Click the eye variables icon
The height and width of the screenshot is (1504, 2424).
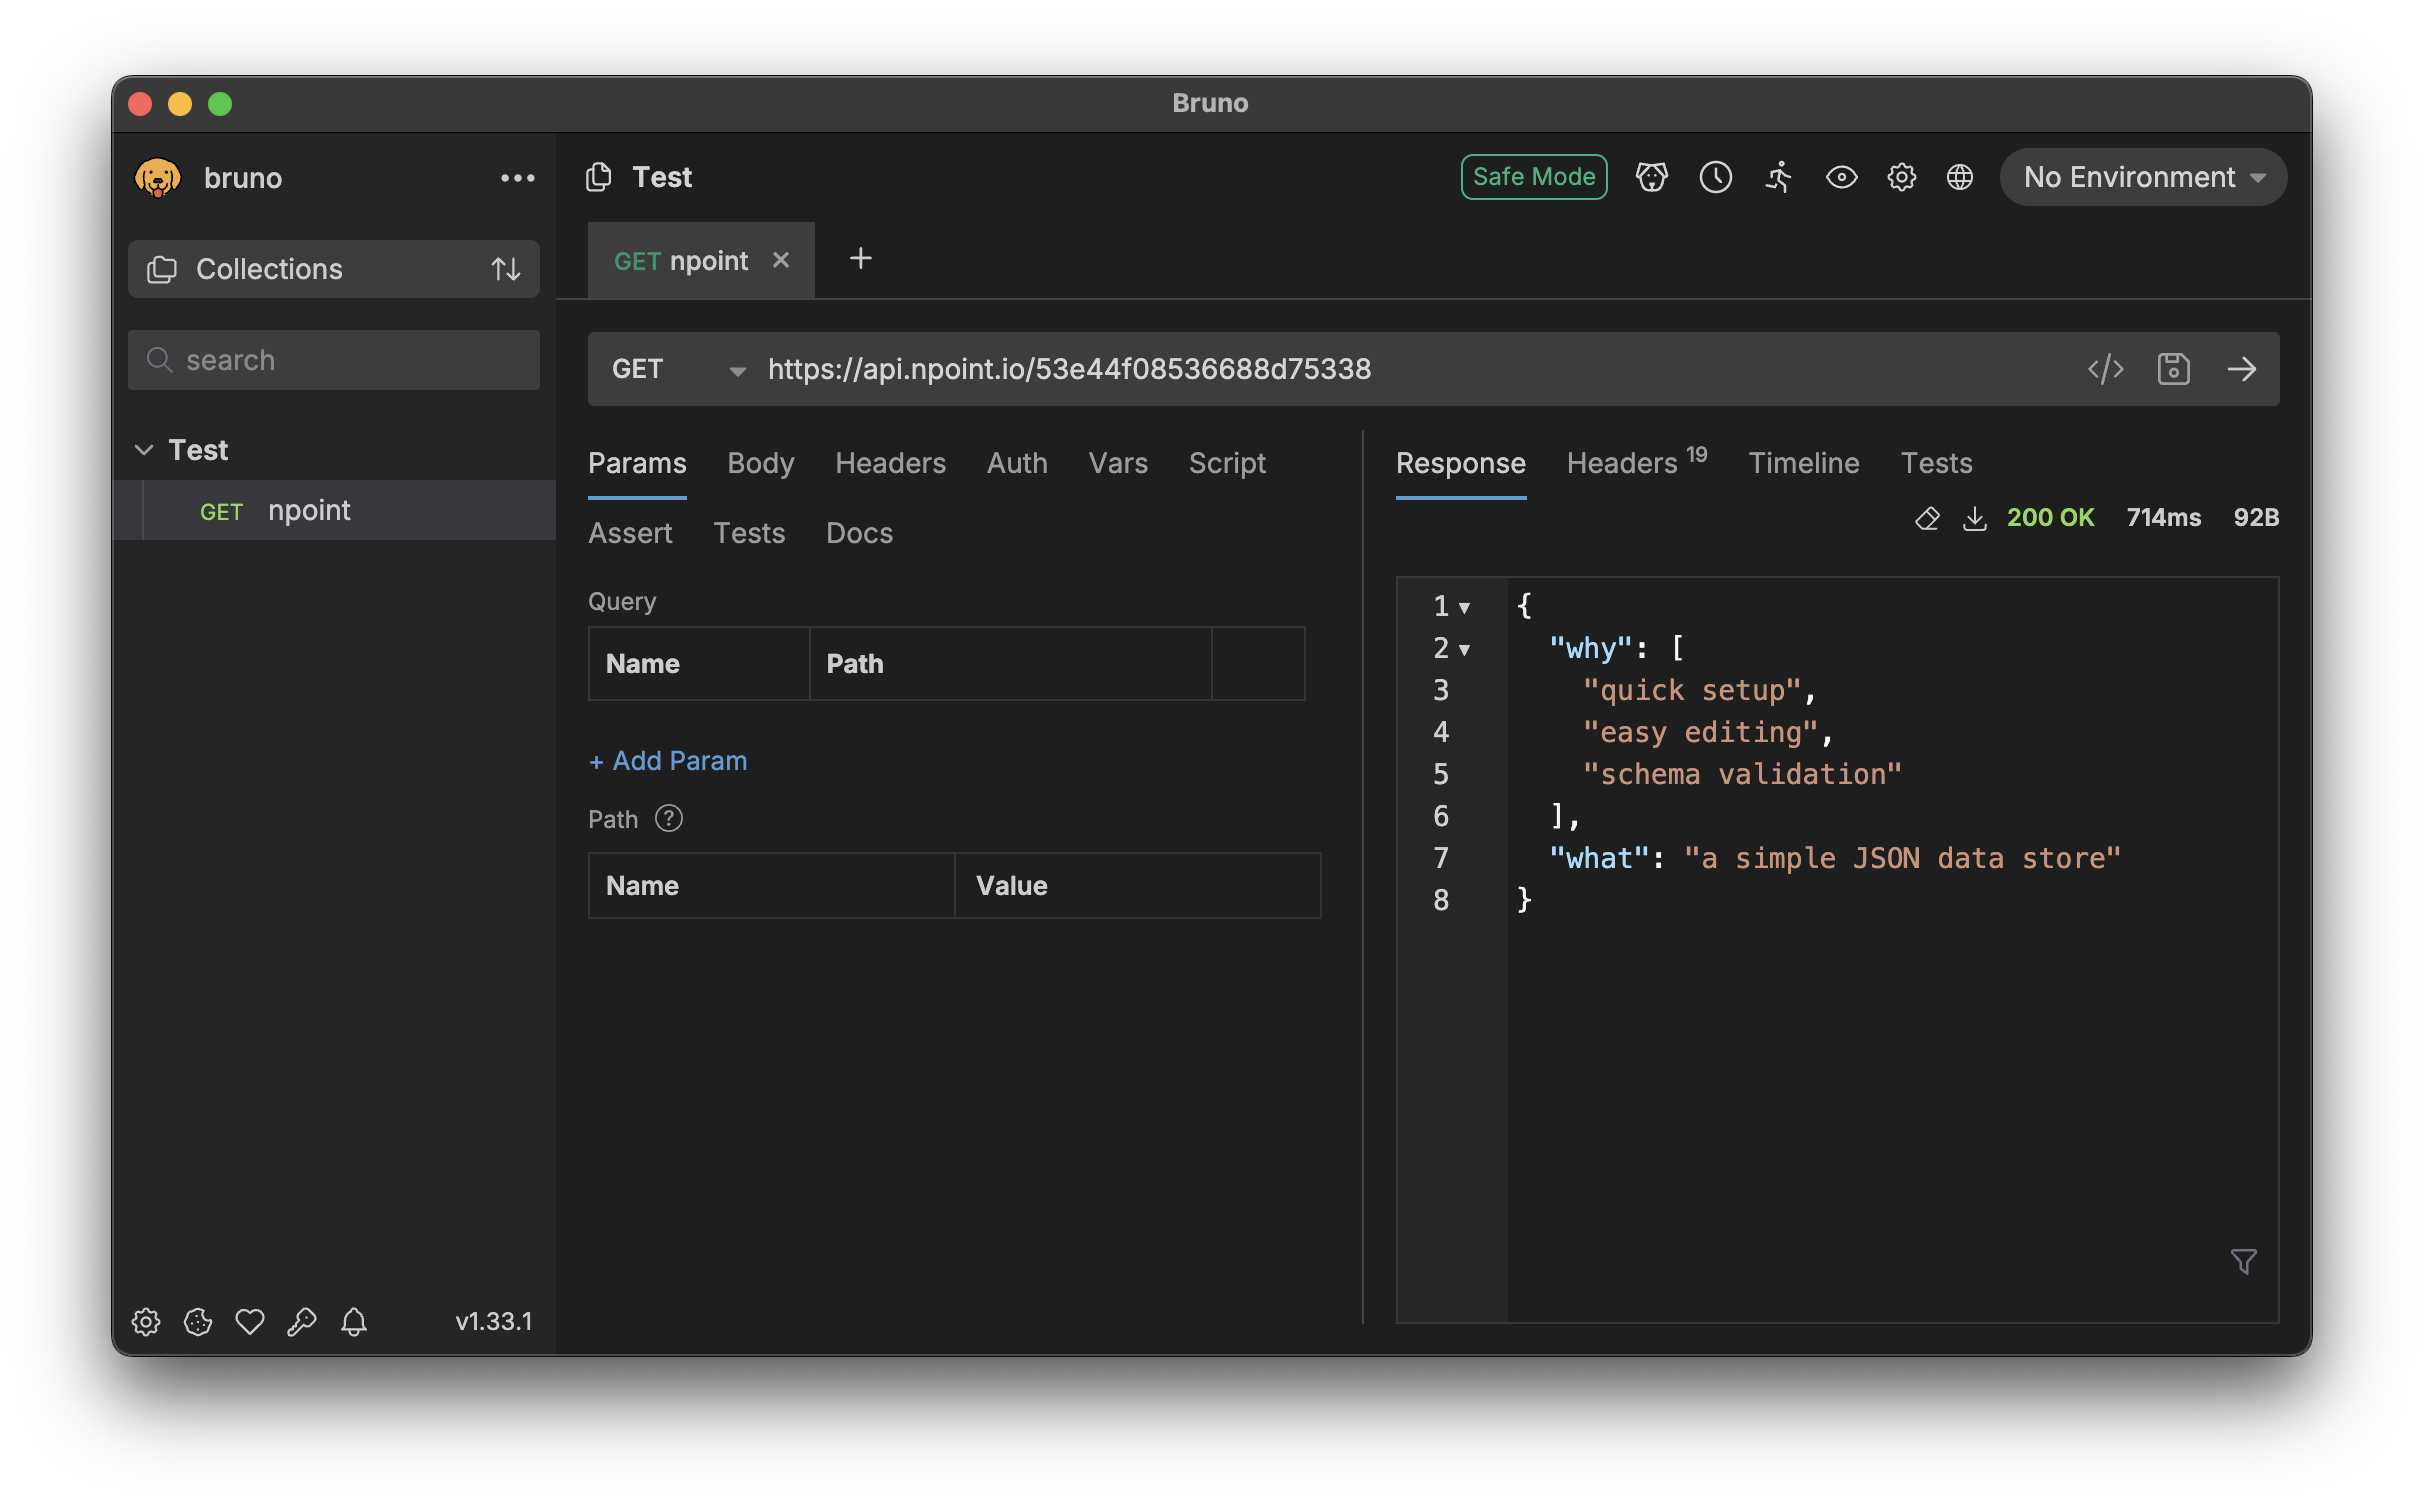pyautogui.click(x=1841, y=177)
